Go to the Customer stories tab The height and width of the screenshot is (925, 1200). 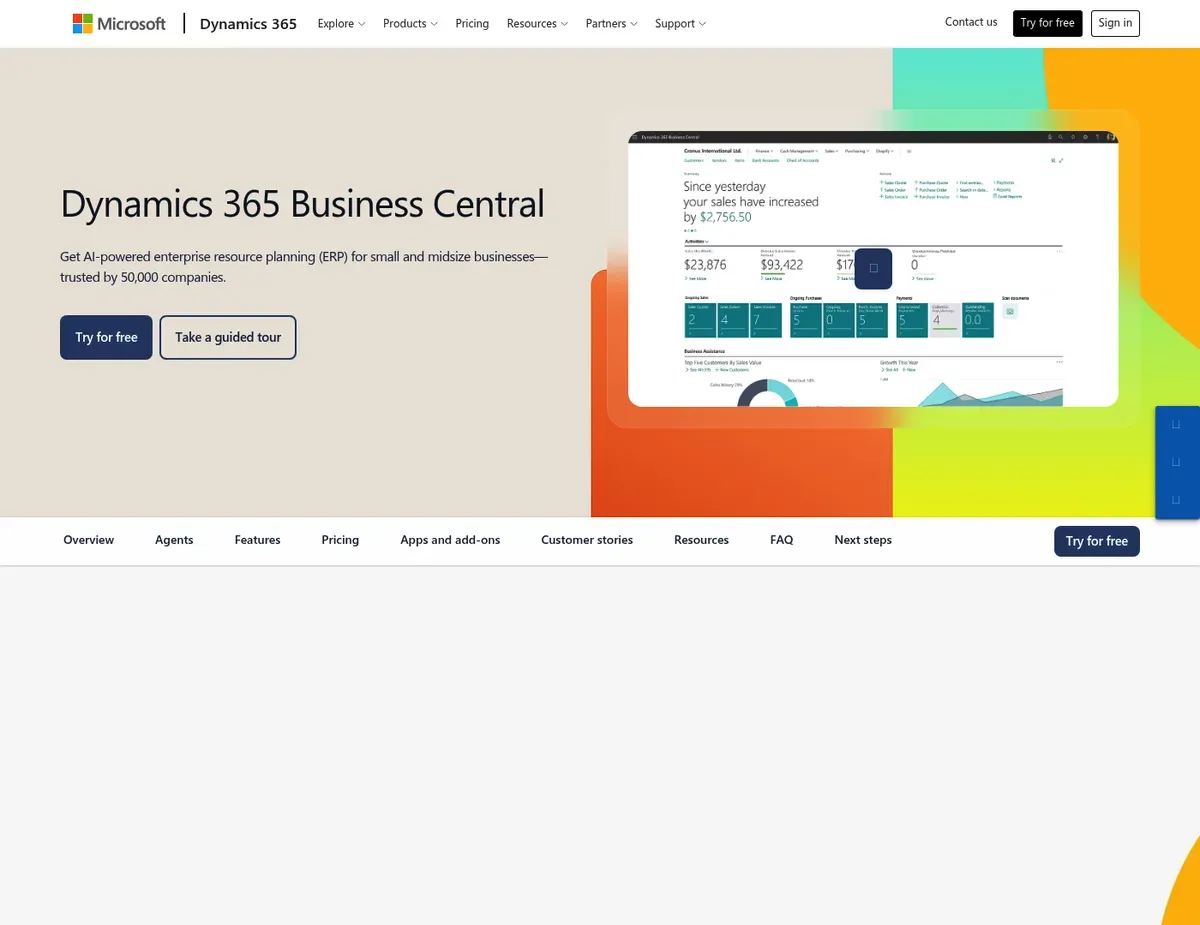pos(587,540)
